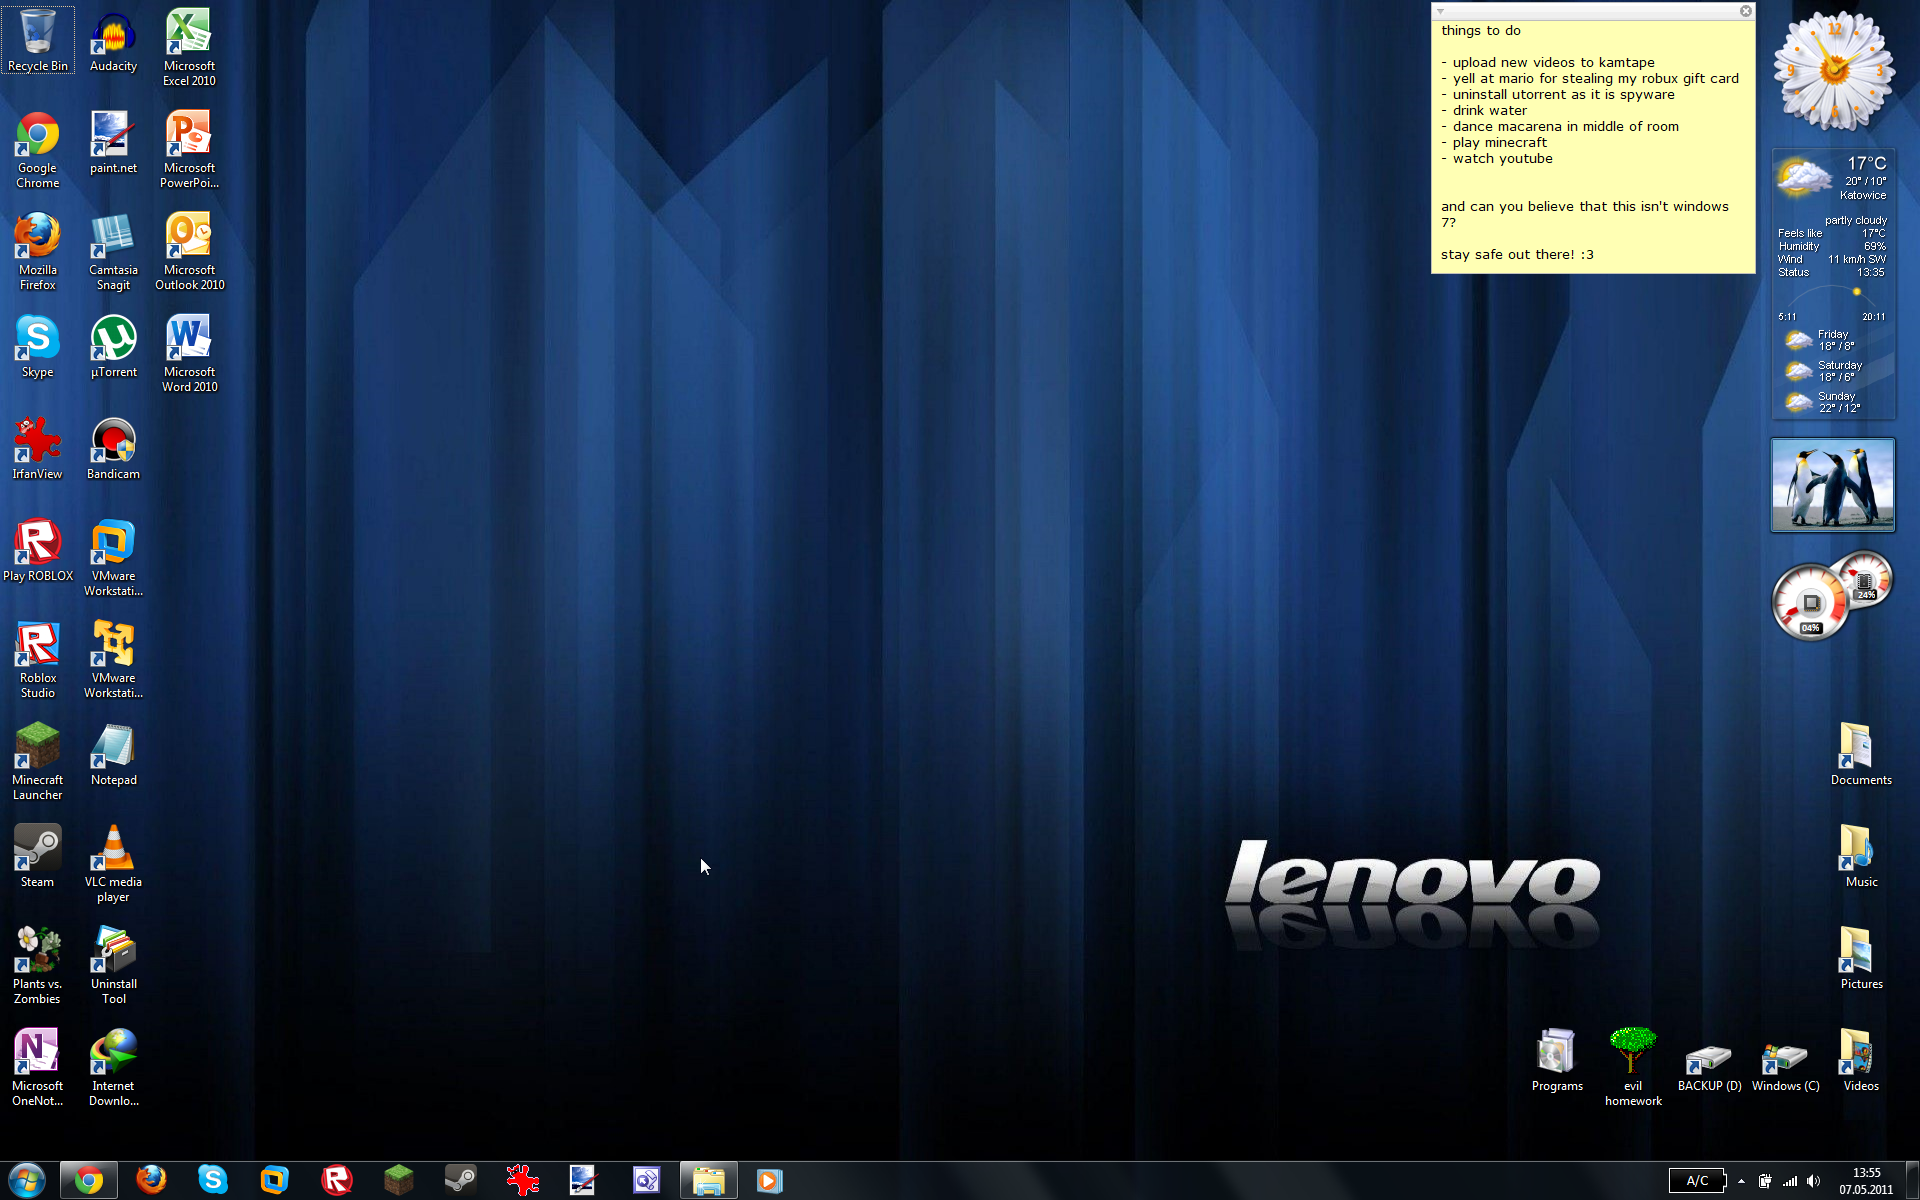Screen dimensions: 1920x1200
Task: Launch Windows Media Player from the taskbar
Action: pyautogui.click(x=770, y=1181)
